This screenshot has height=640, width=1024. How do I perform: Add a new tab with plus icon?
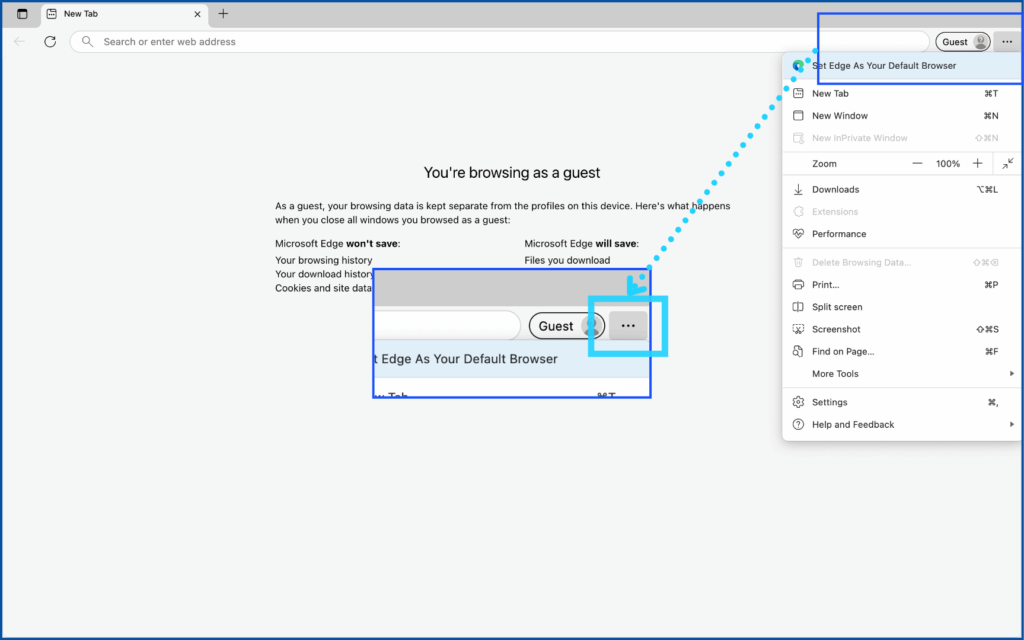point(223,14)
